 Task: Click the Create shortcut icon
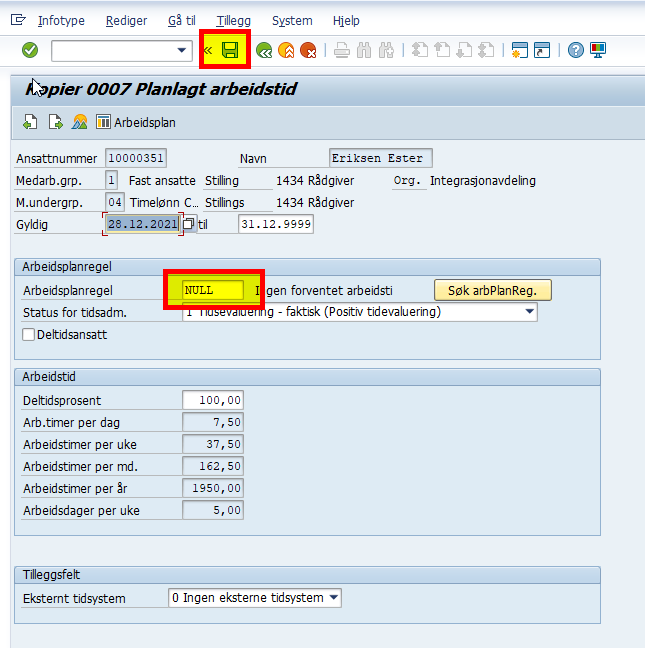tap(542, 50)
